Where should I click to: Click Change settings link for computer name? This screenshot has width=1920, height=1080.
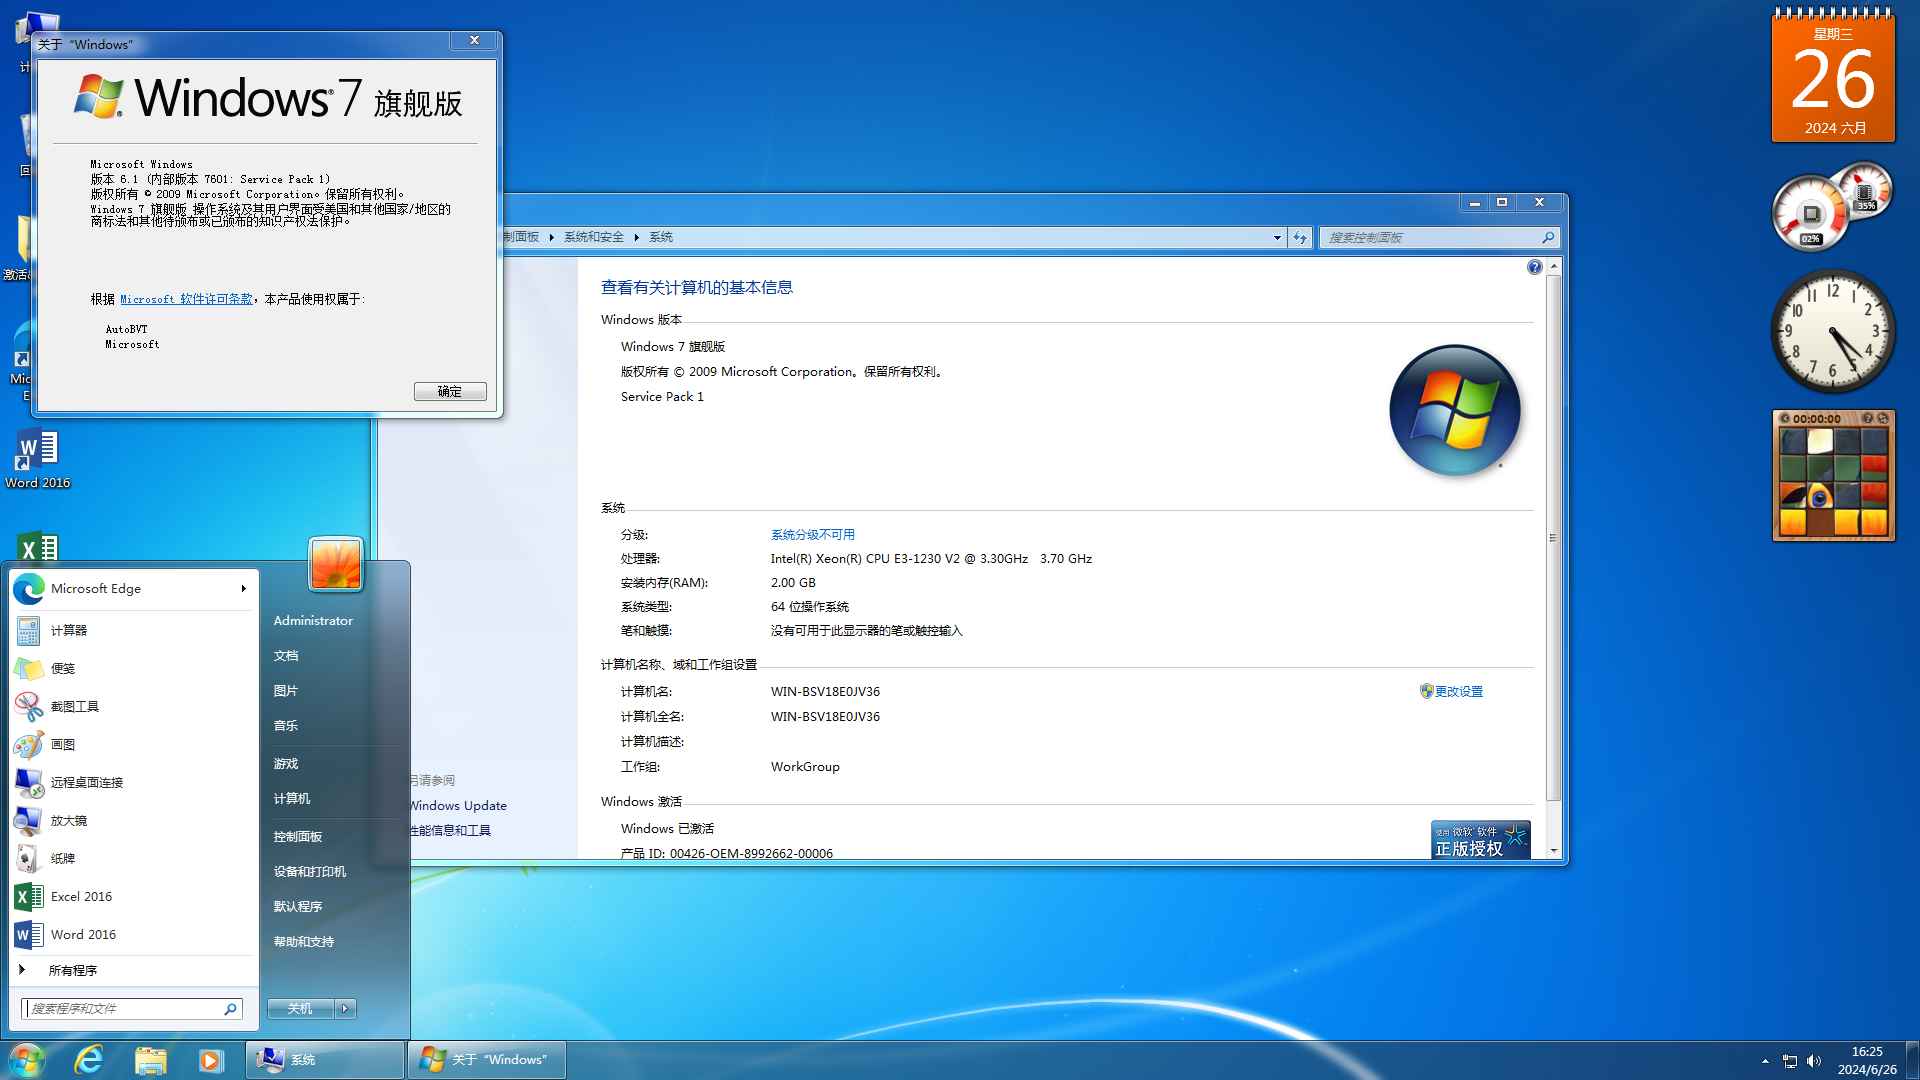coord(1458,691)
